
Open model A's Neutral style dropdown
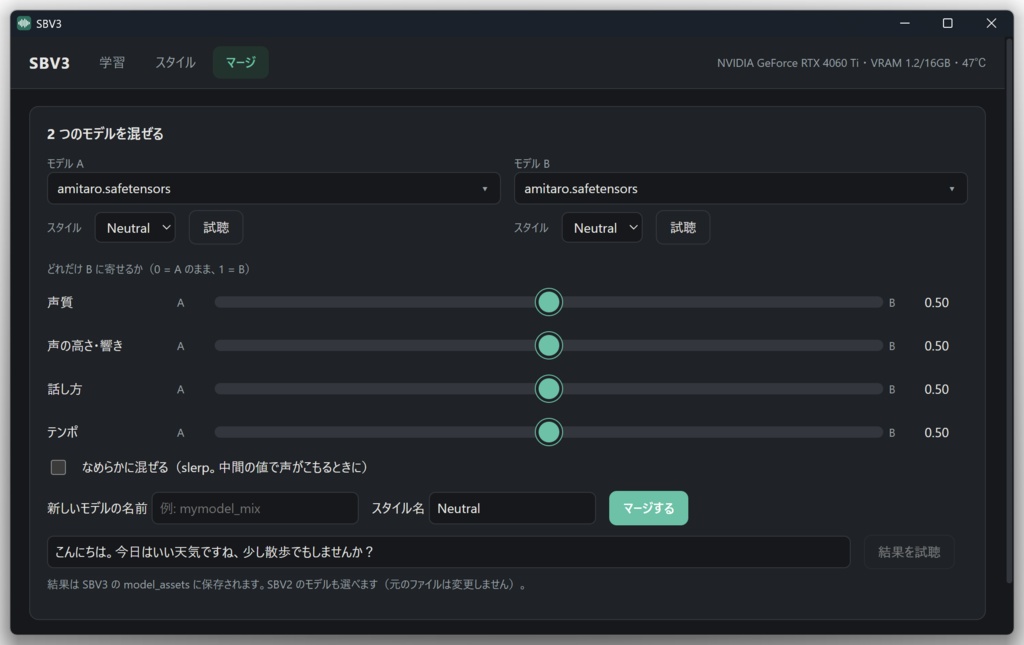(x=135, y=228)
